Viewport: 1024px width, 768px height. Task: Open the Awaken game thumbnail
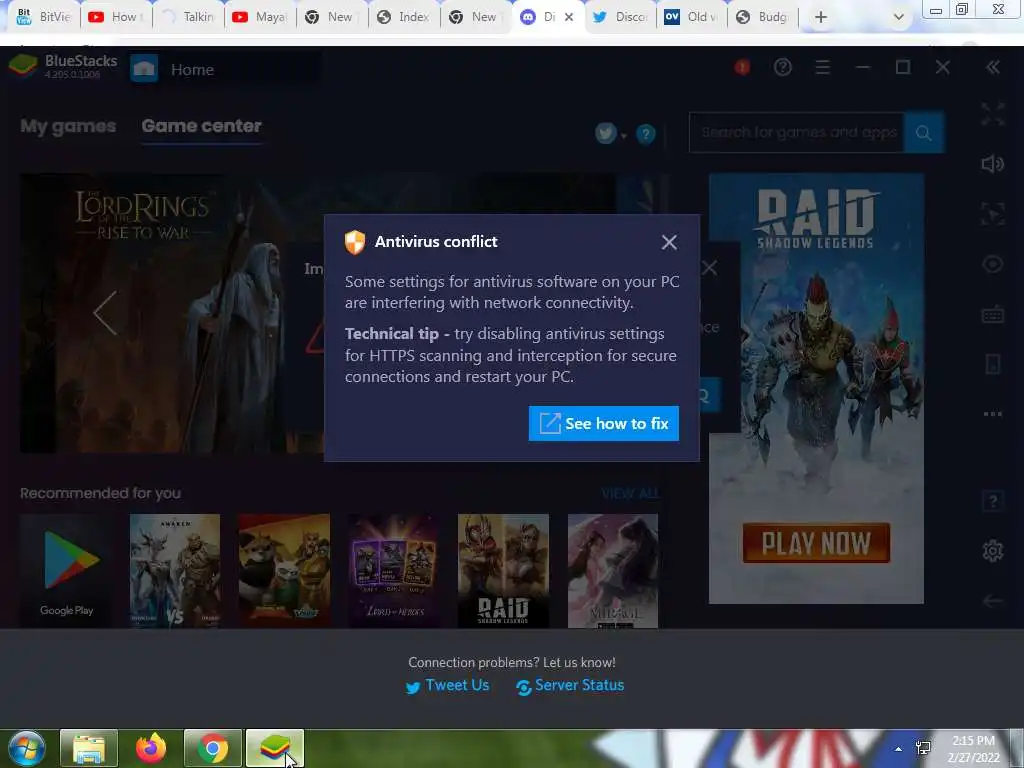(x=175, y=571)
